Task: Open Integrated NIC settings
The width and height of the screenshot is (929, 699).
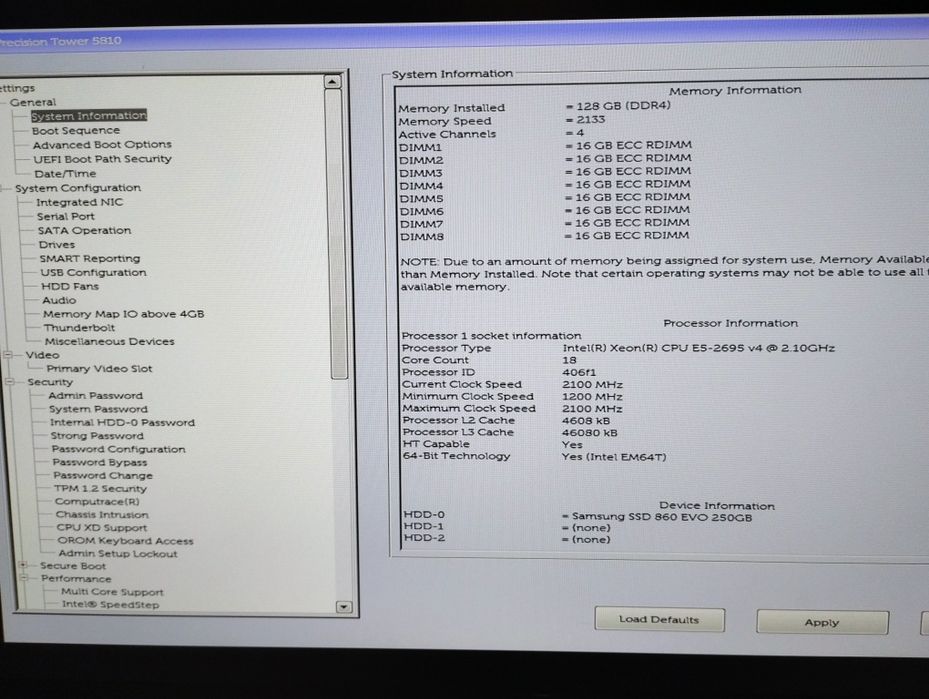Action: click(x=79, y=202)
